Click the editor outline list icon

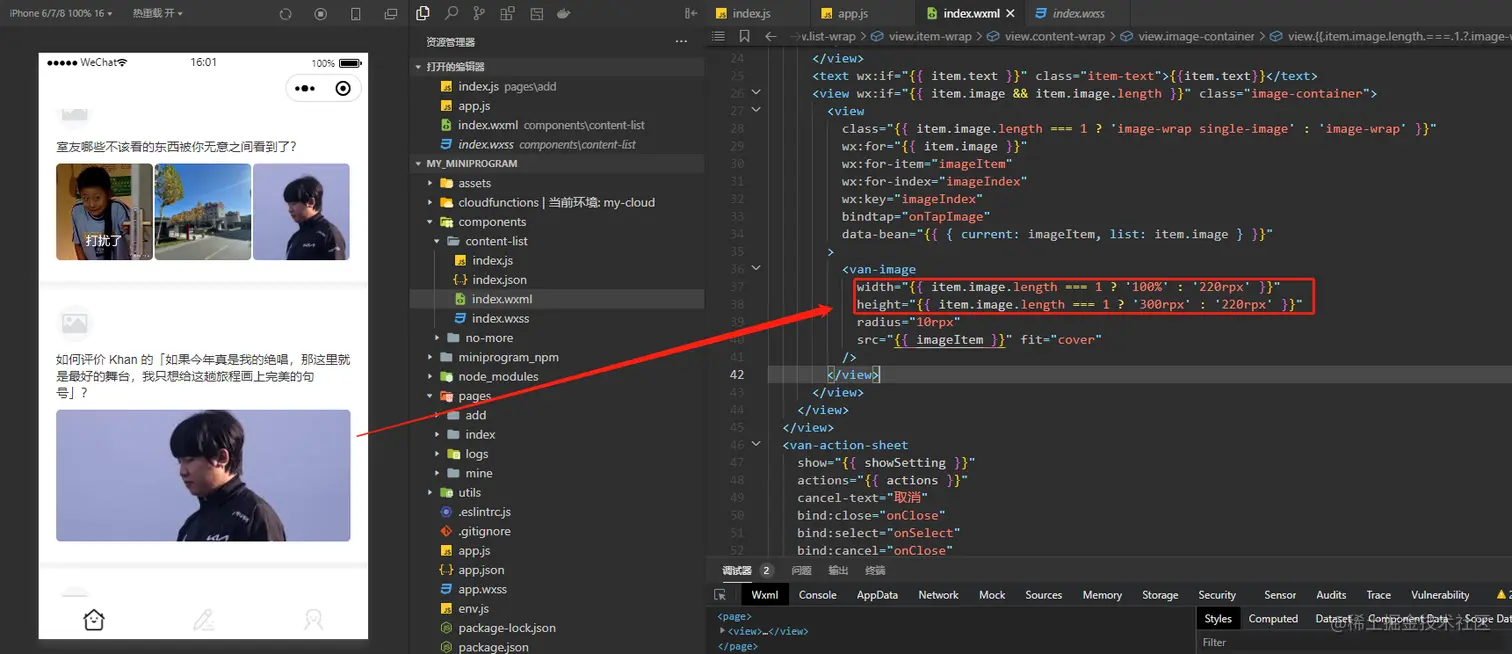717,36
